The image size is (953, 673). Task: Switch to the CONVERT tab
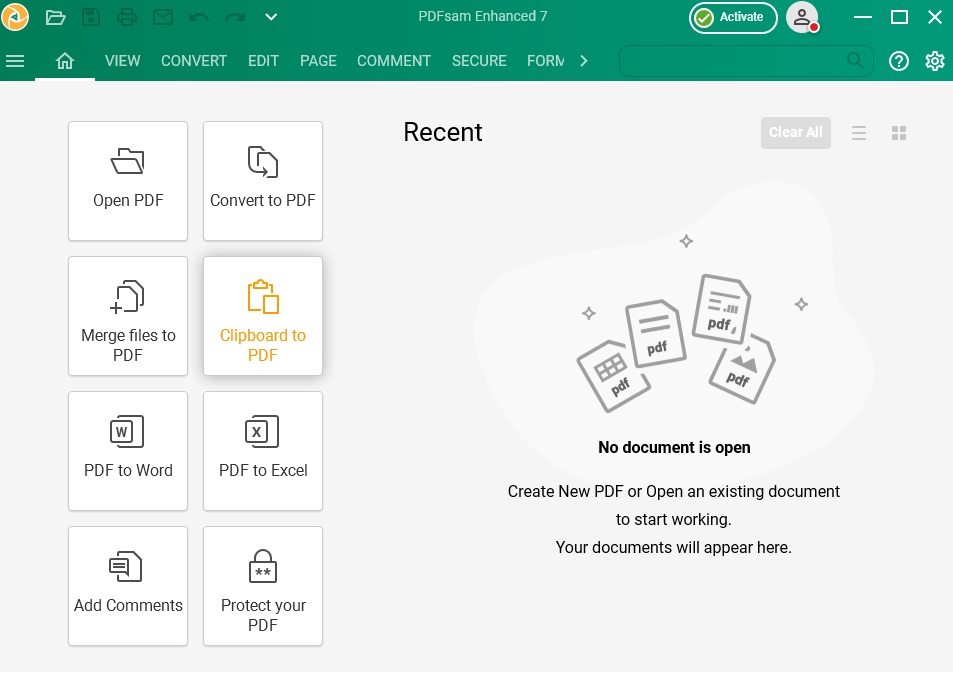194,61
